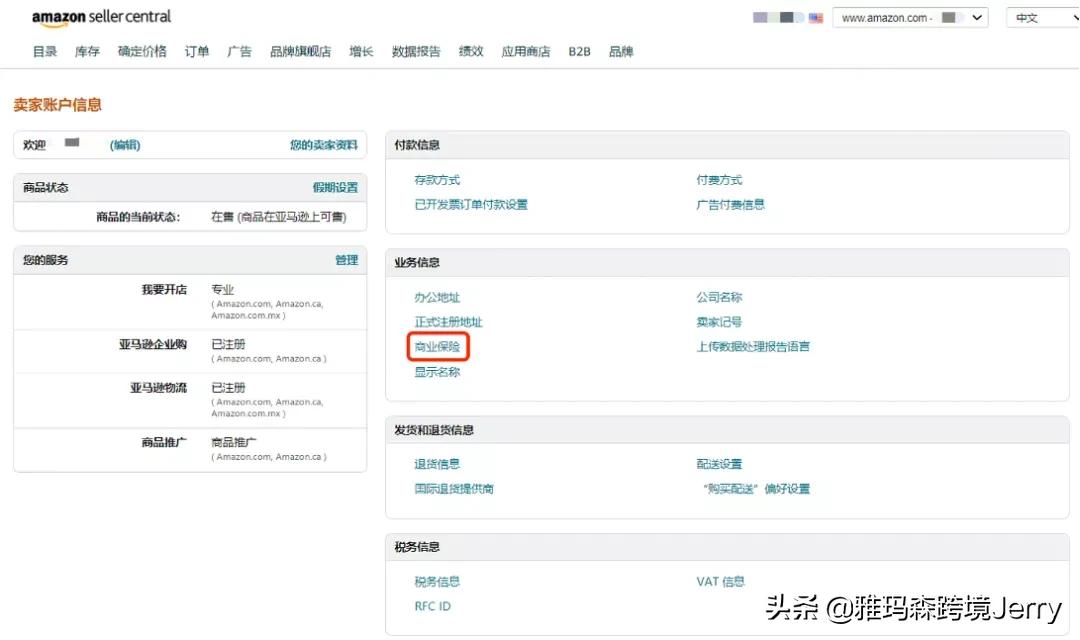This screenshot has width=1080, height=640.
Task: Open the B2B navigation menu
Action: point(579,51)
